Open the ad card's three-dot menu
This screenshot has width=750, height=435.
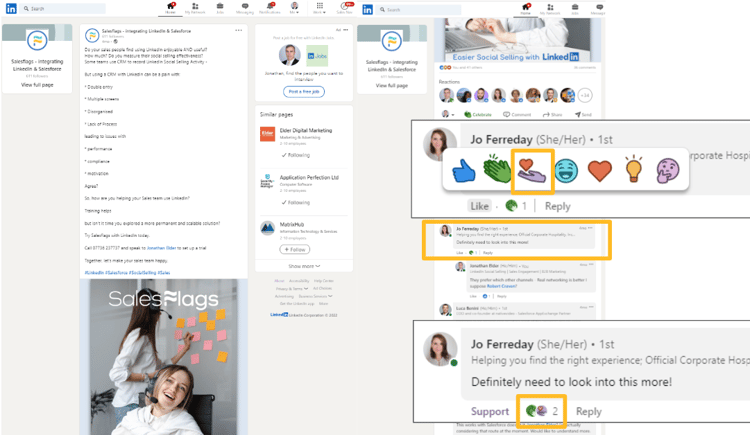click(346, 30)
